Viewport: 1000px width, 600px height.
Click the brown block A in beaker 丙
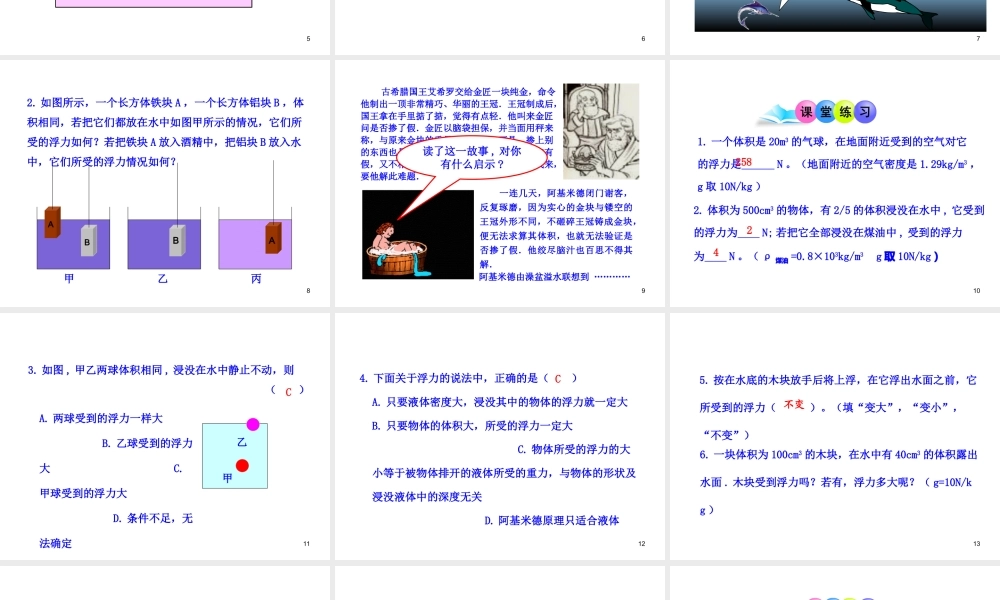[273, 238]
